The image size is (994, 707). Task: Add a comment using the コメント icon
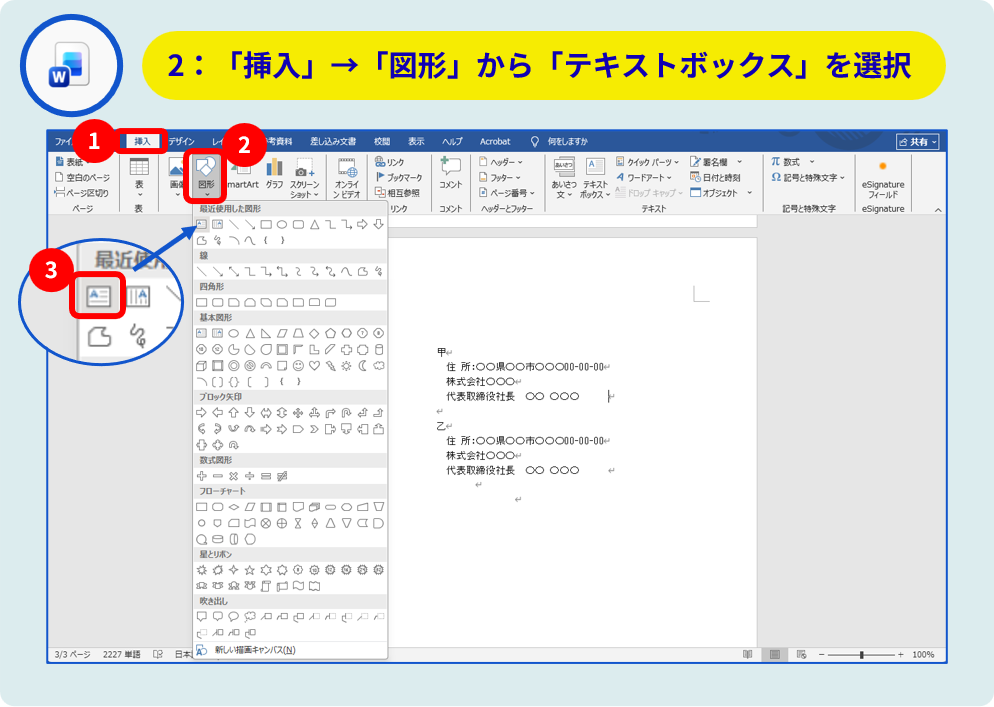click(x=451, y=171)
